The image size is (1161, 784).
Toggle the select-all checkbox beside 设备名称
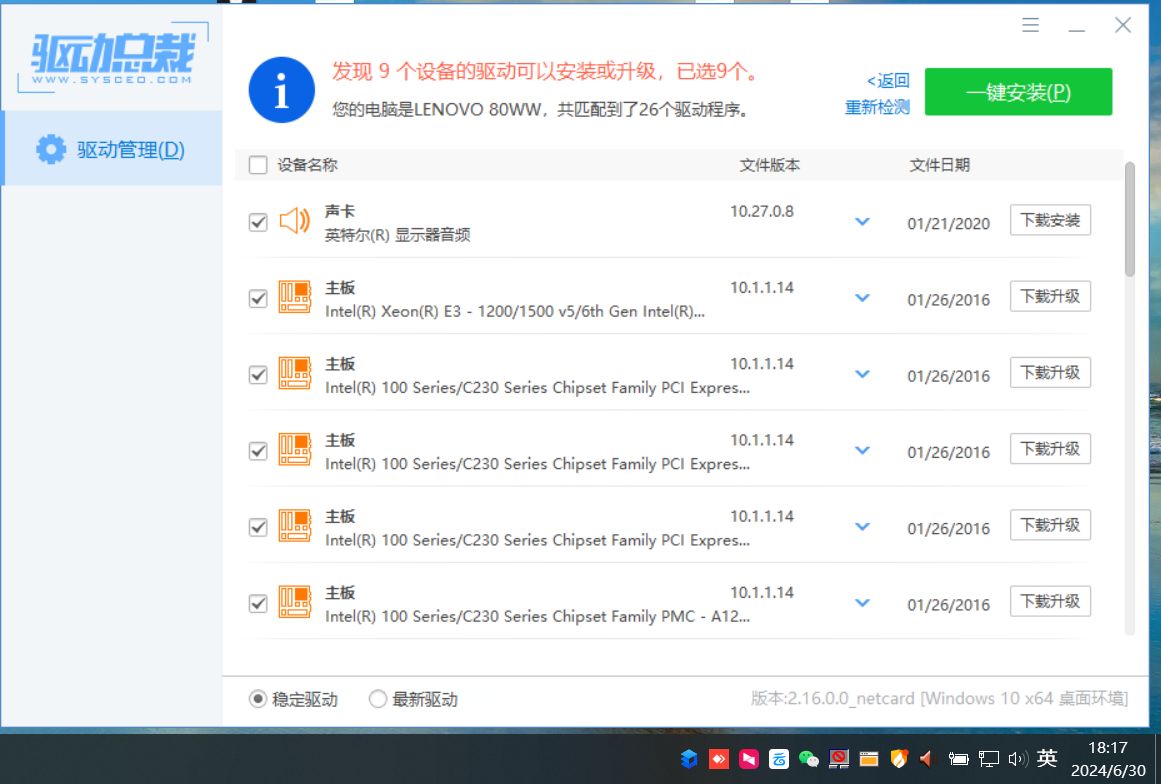[x=258, y=165]
